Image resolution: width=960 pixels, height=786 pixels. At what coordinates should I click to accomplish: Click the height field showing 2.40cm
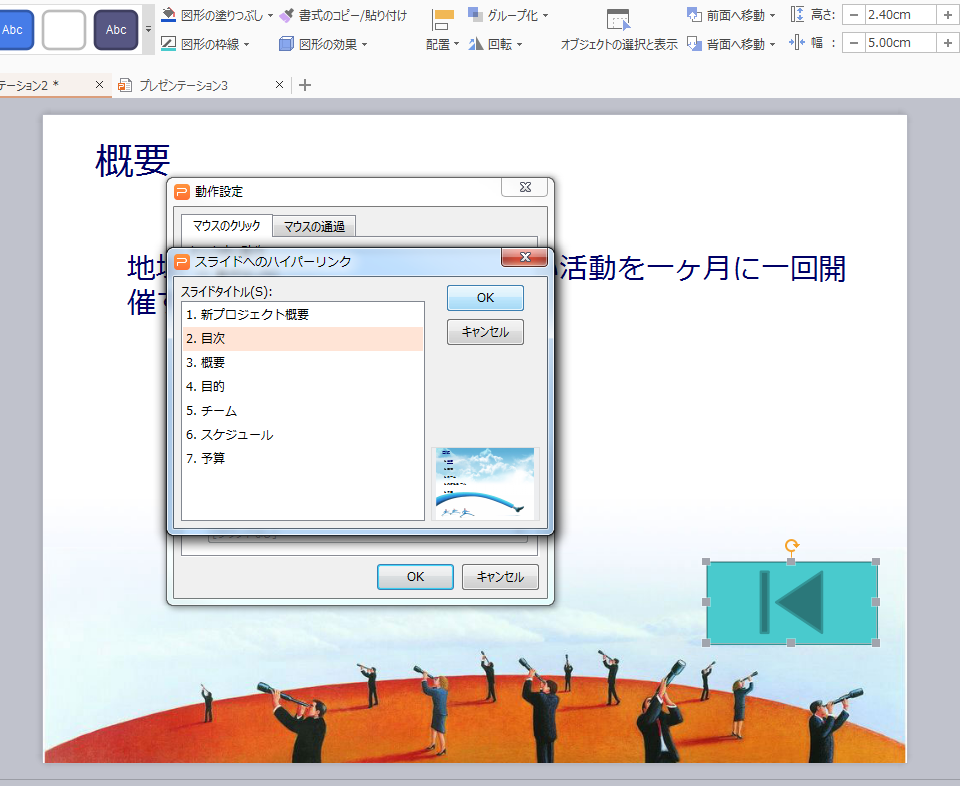pyautogui.click(x=901, y=15)
